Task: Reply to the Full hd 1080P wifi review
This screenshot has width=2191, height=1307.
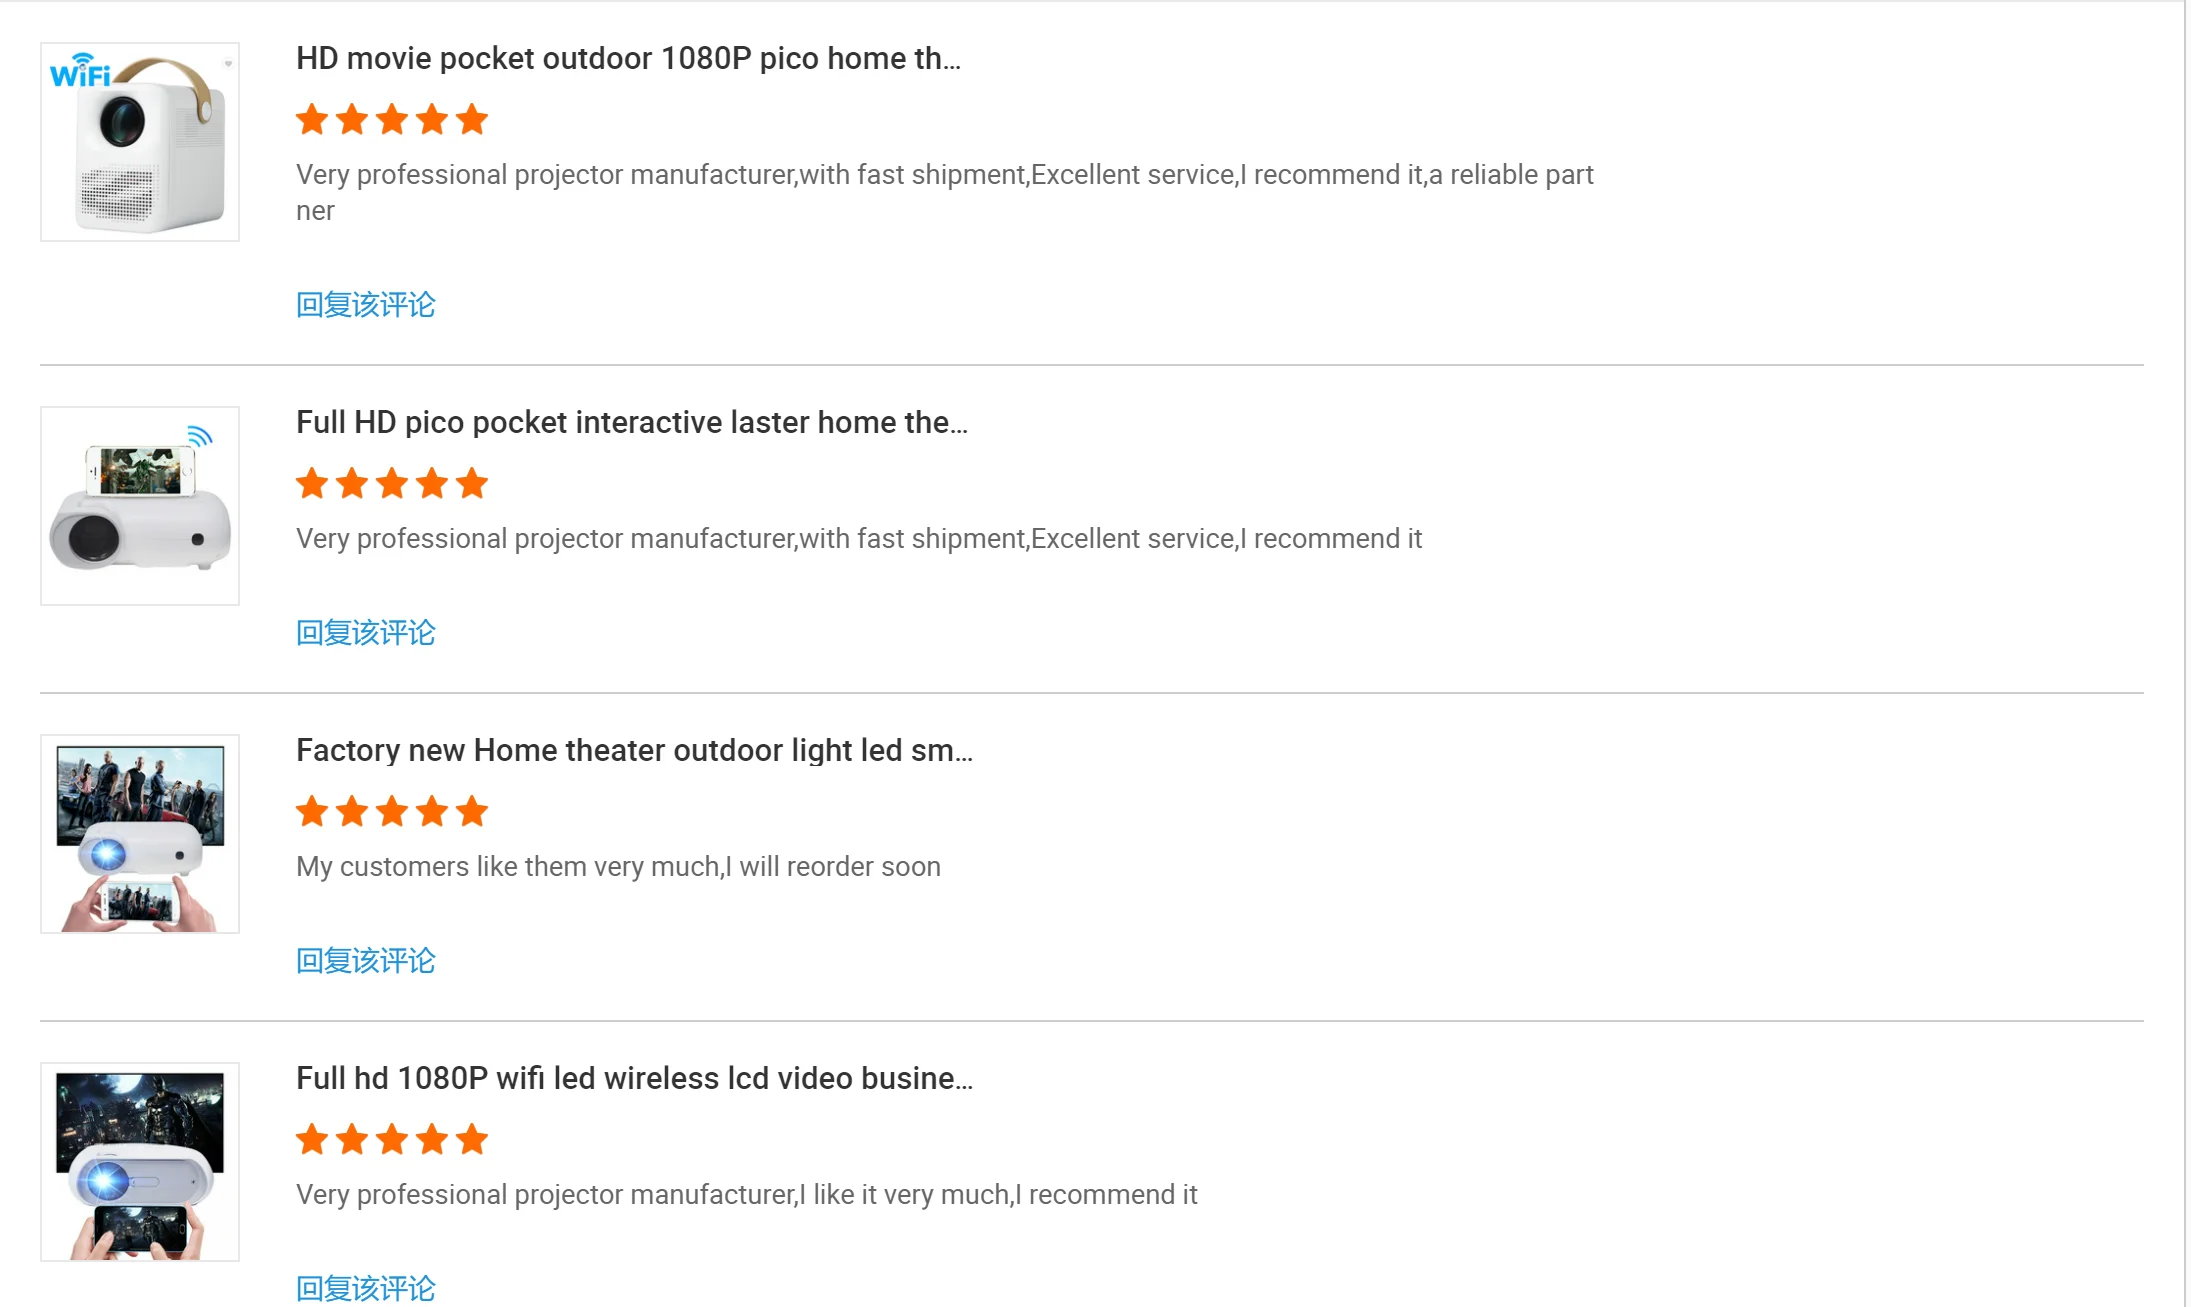Action: [366, 1288]
